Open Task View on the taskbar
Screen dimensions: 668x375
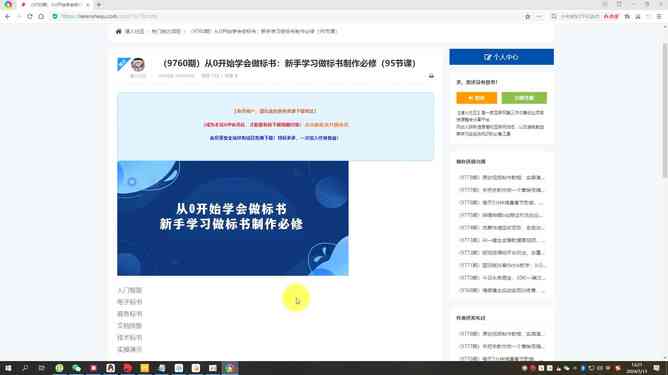point(41,368)
